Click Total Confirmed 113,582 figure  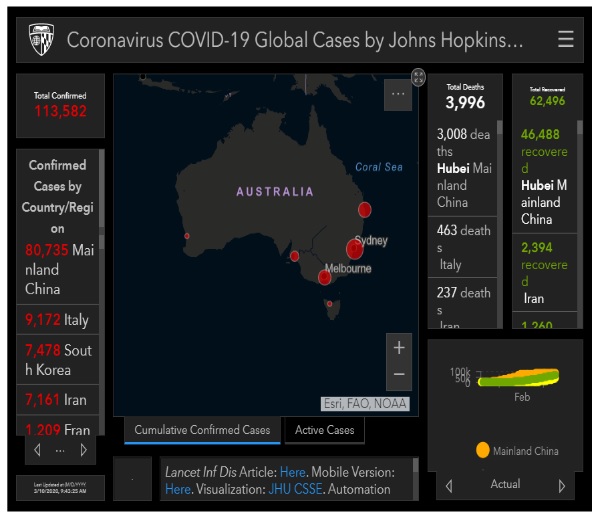60,111
